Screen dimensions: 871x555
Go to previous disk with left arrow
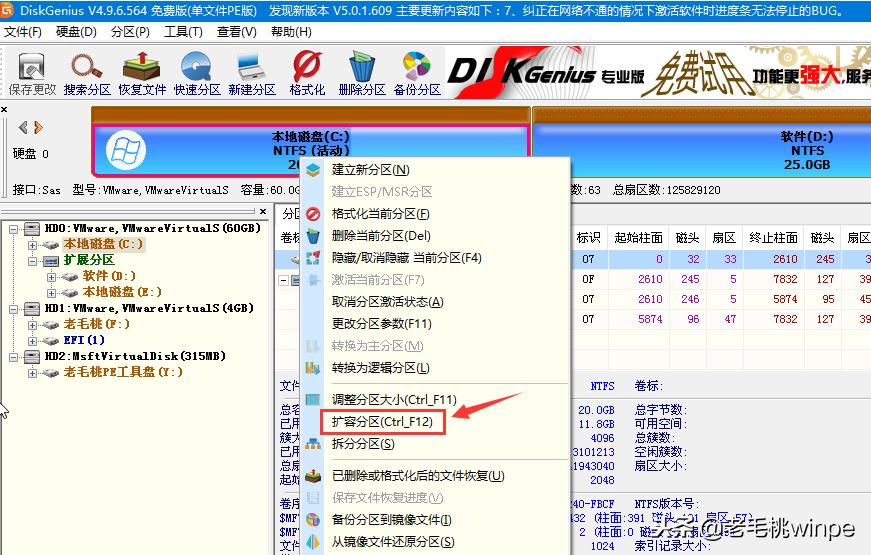tap(23, 128)
